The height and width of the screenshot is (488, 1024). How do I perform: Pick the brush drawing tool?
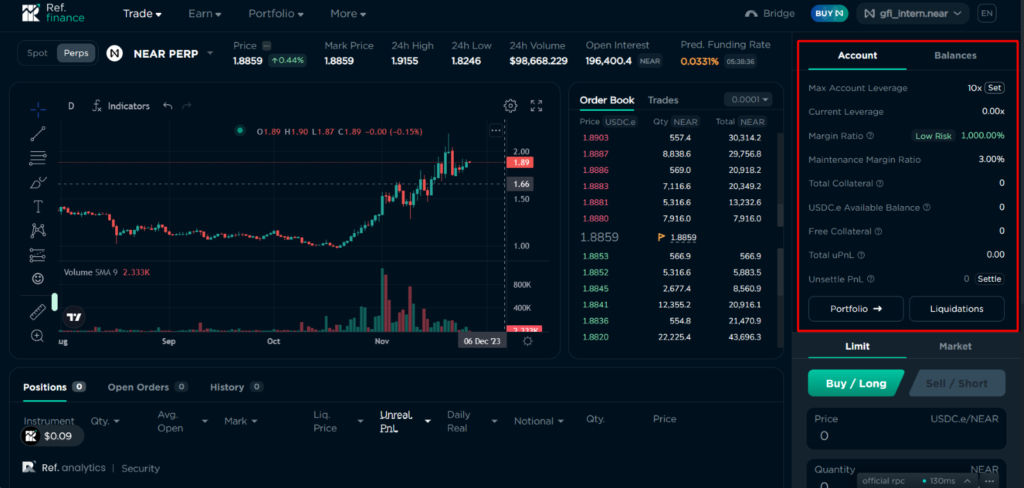coord(38,182)
